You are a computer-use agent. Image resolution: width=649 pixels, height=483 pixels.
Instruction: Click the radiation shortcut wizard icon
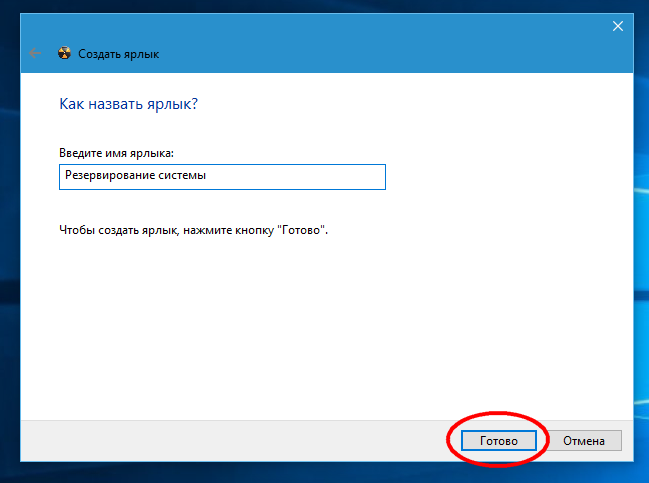click(64, 53)
